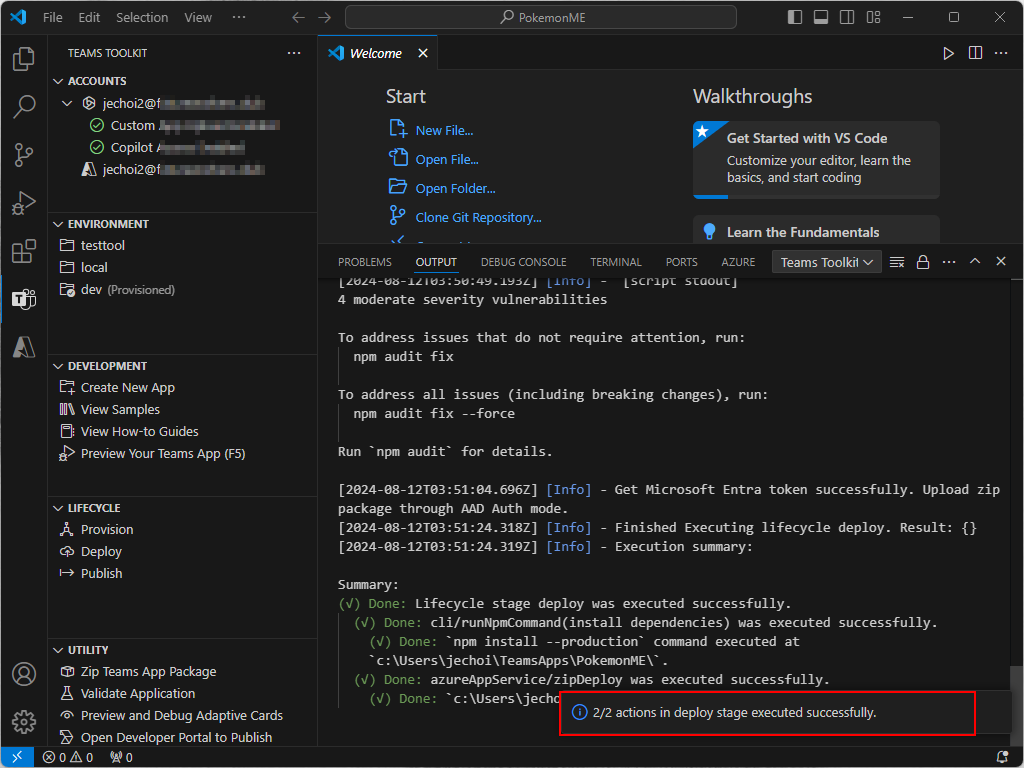Image resolution: width=1024 pixels, height=768 pixels.
Task: Open Learn the Fundamentals walkthrough
Action: click(x=816, y=230)
